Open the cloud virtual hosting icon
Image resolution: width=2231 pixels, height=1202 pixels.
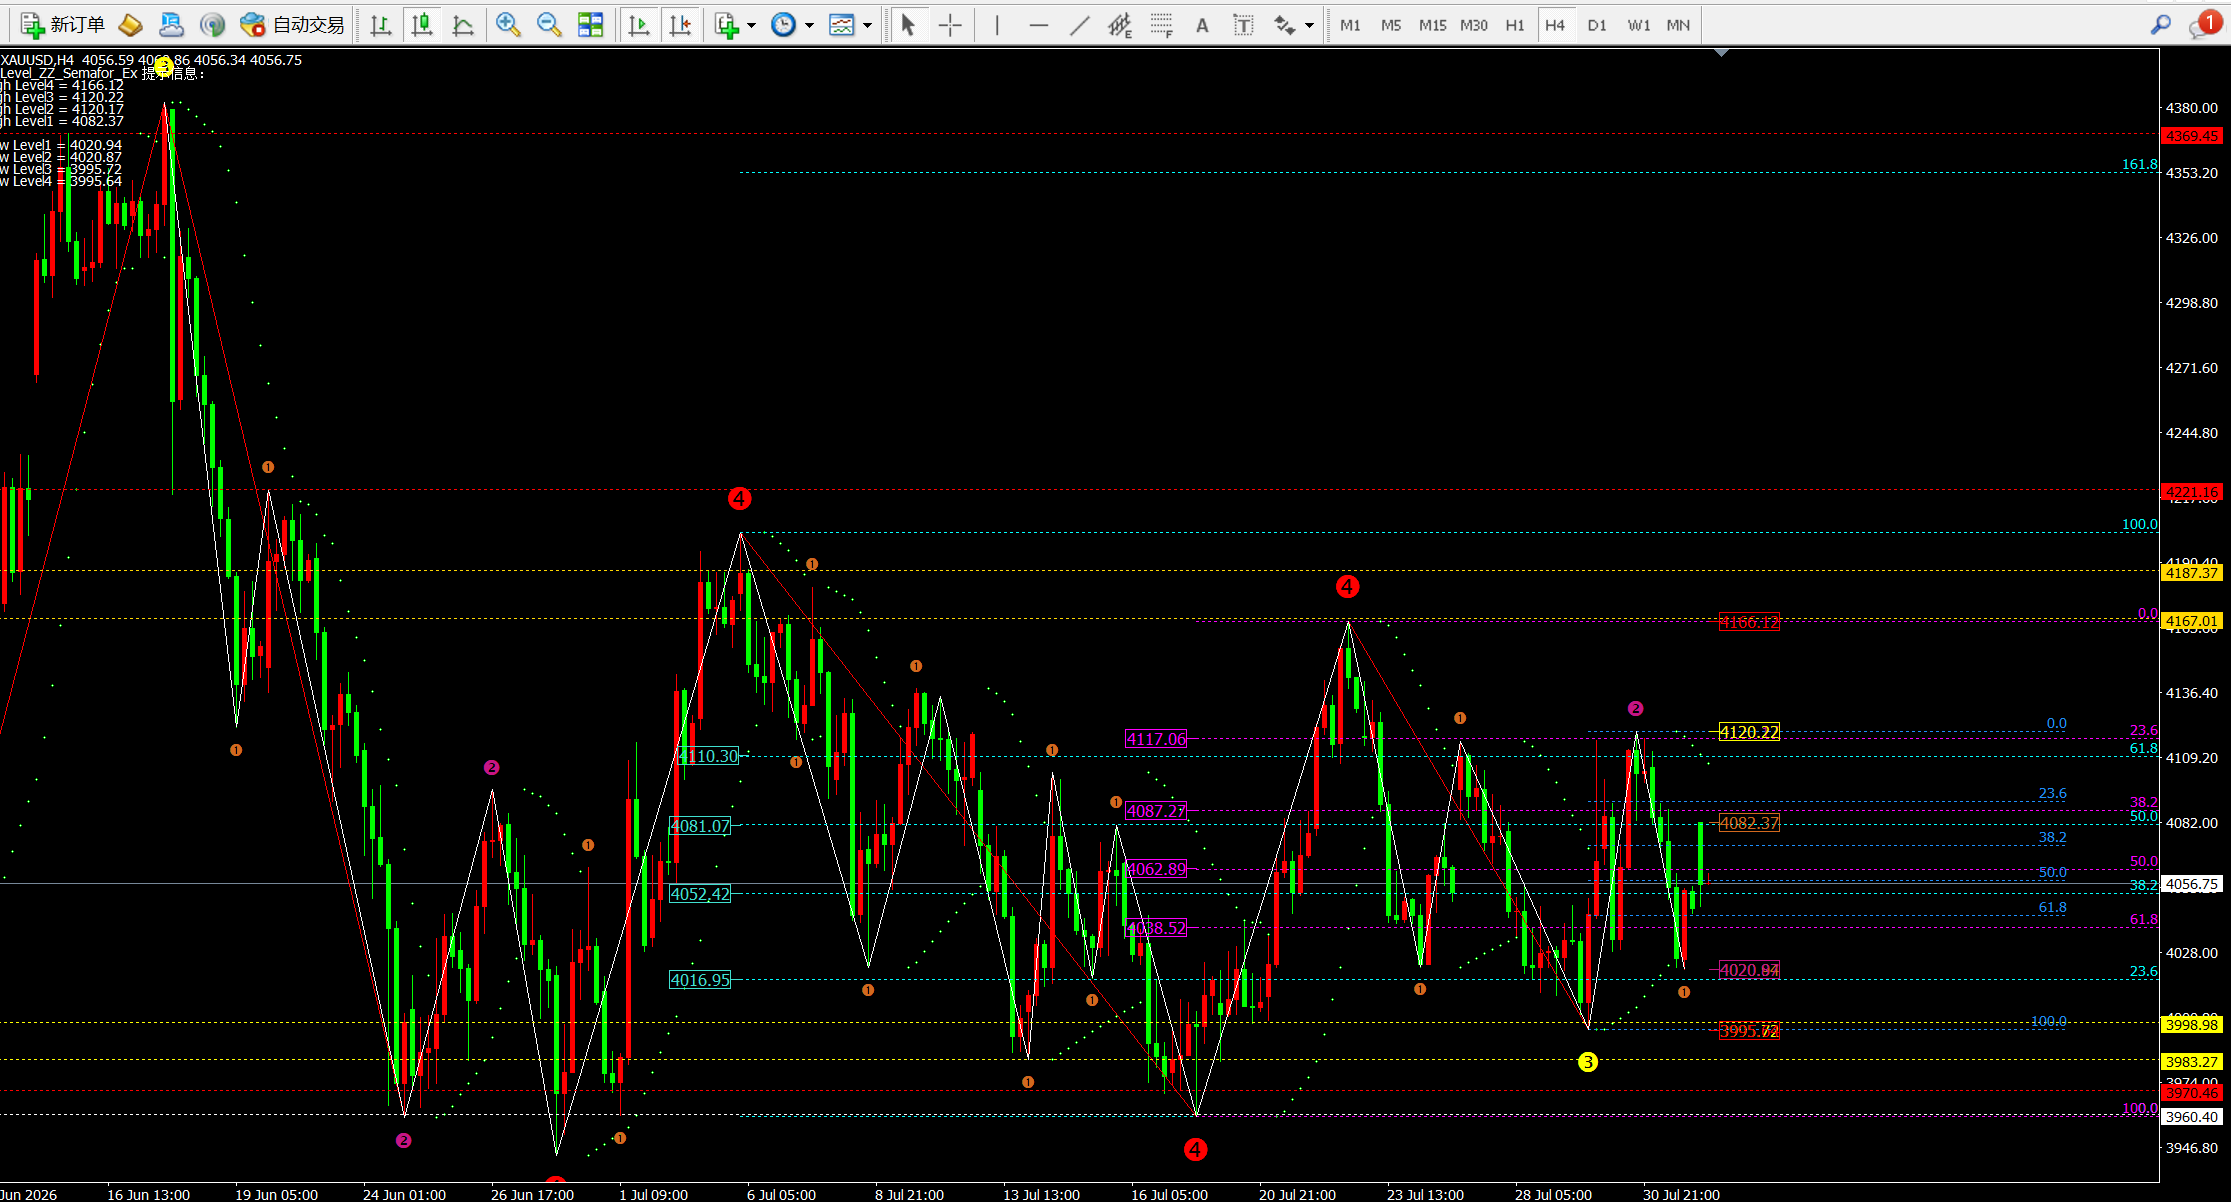click(x=171, y=25)
